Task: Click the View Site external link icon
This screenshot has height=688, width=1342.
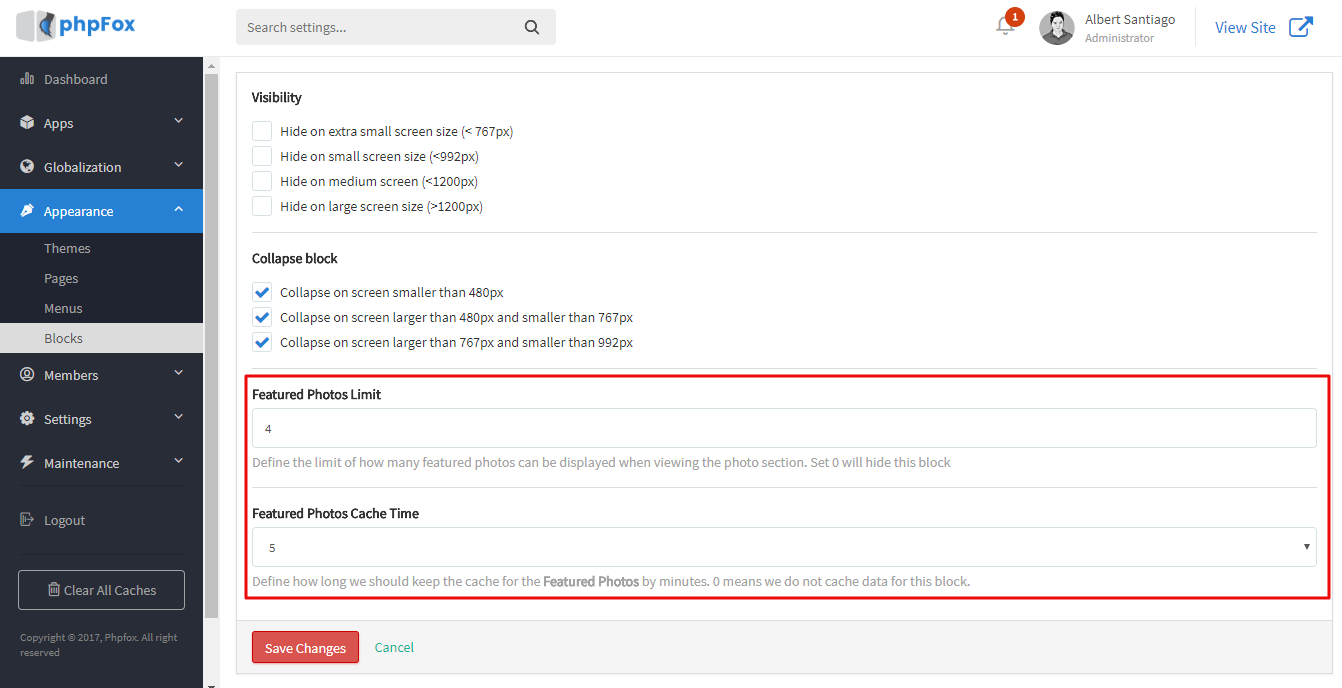Action: point(1300,27)
